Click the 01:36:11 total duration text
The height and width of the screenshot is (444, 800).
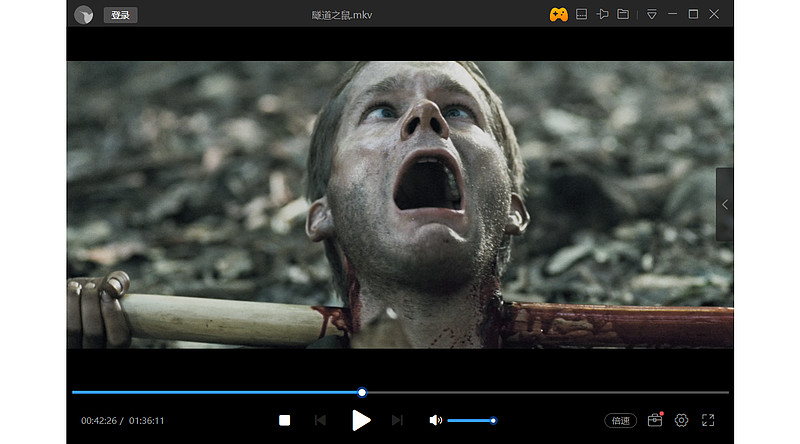(146, 421)
